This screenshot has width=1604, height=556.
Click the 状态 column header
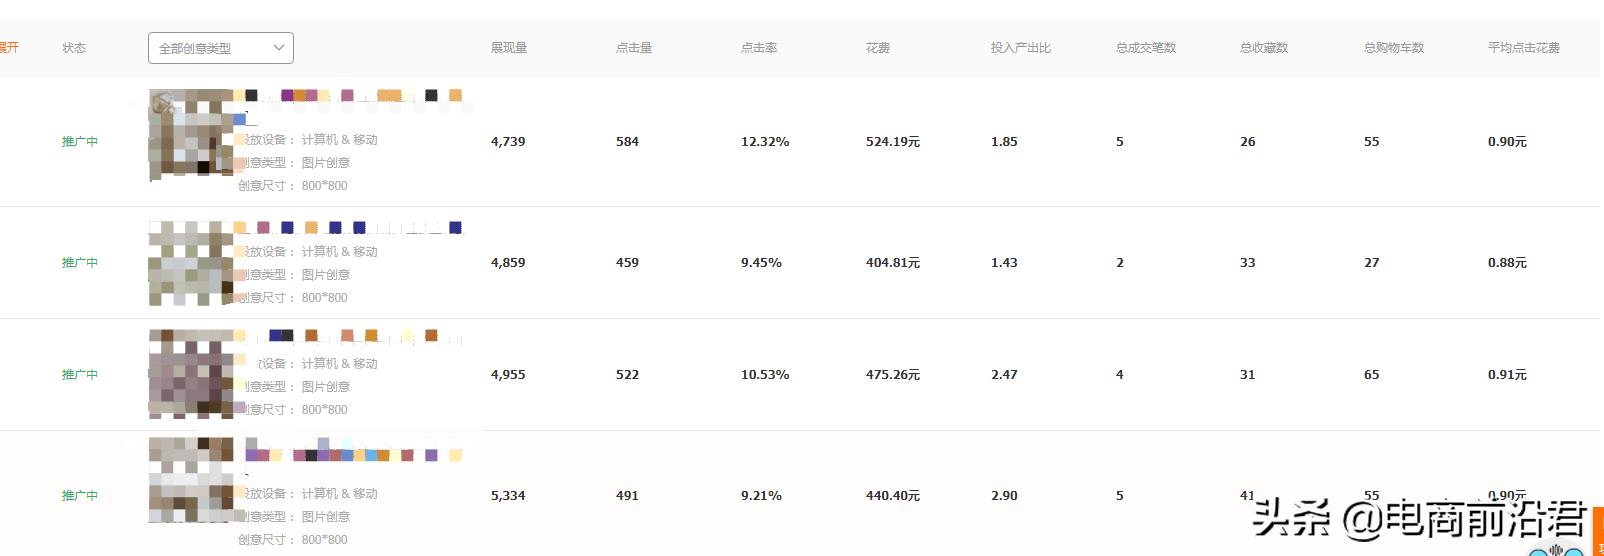(x=74, y=48)
